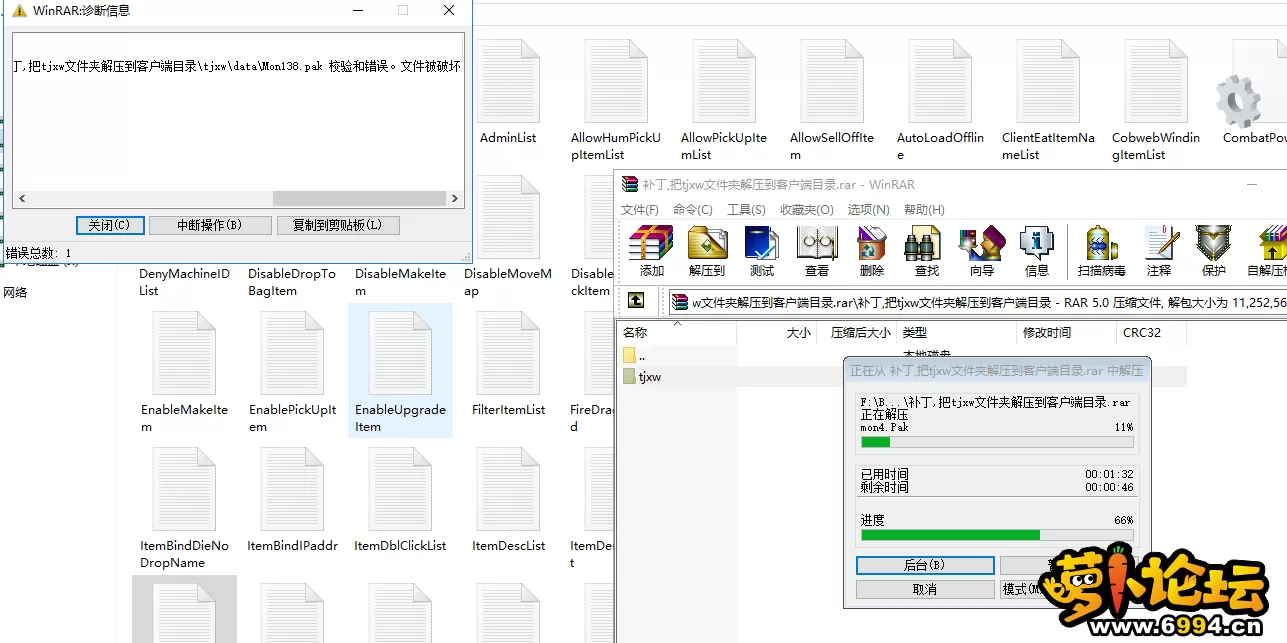Sort by the 名称 column header
The height and width of the screenshot is (643, 1287).
tap(678, 332)
